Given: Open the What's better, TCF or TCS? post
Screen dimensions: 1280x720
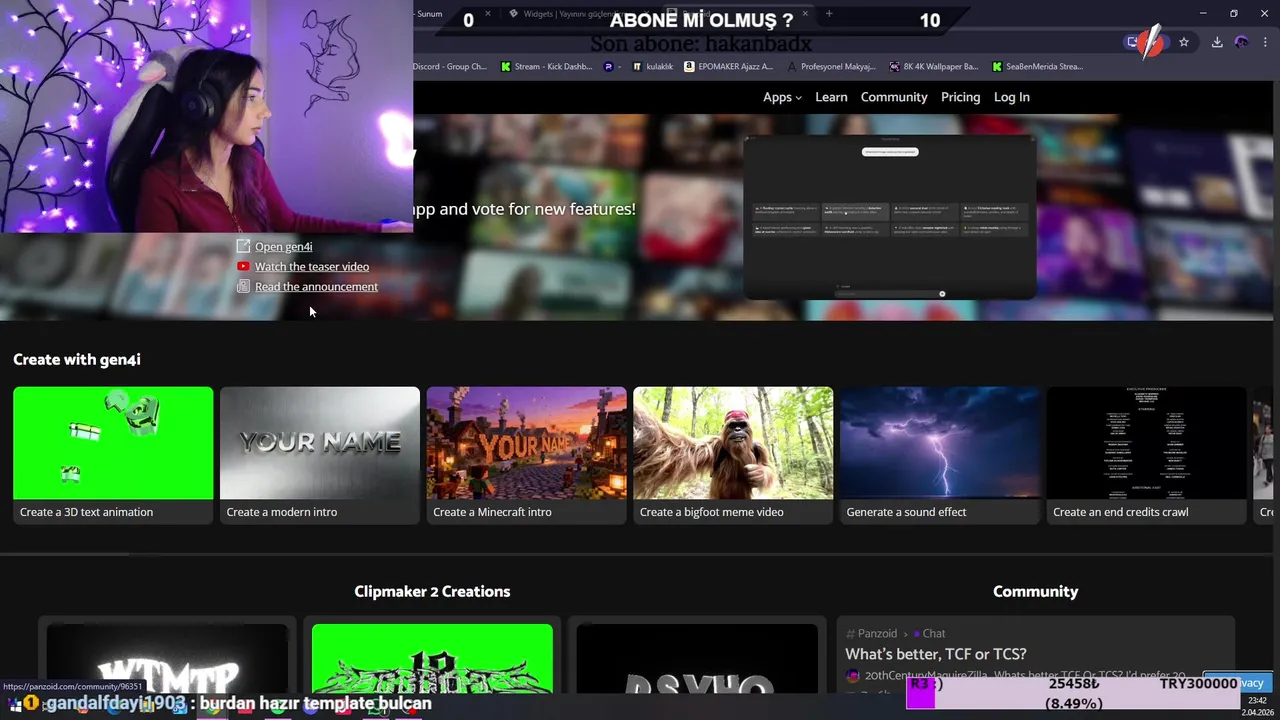Looking at the screenshot, I should click(x=935, y=654).
